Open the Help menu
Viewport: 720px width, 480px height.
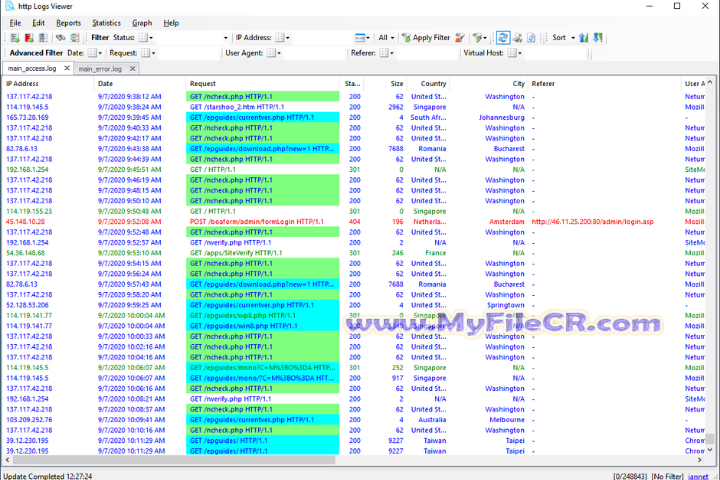pyautogui.click(x=171, y=23)
